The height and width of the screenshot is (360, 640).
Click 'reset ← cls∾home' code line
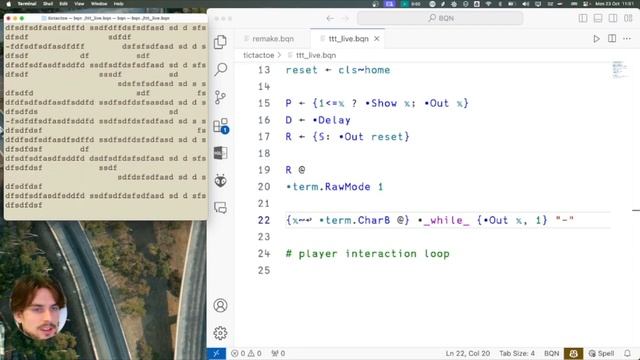pyautogui.click(x=338, y=70)
